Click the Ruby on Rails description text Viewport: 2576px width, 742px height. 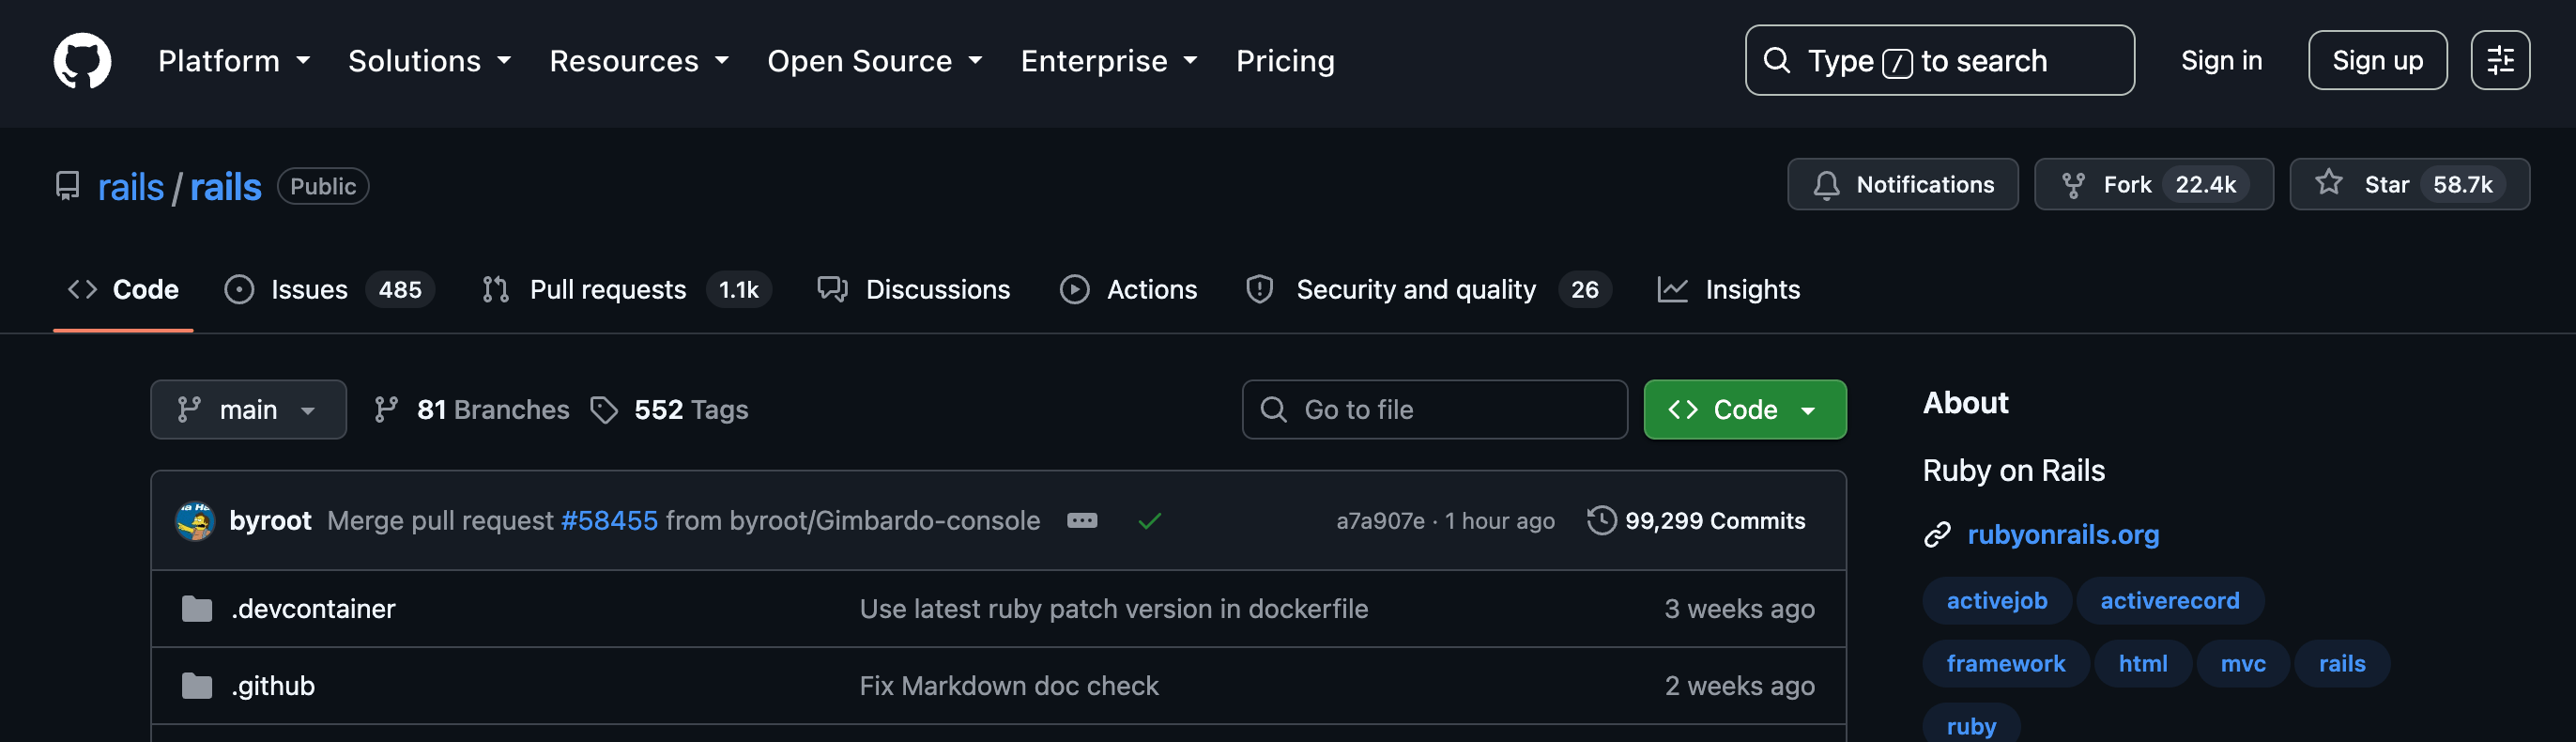(2013, 471)
